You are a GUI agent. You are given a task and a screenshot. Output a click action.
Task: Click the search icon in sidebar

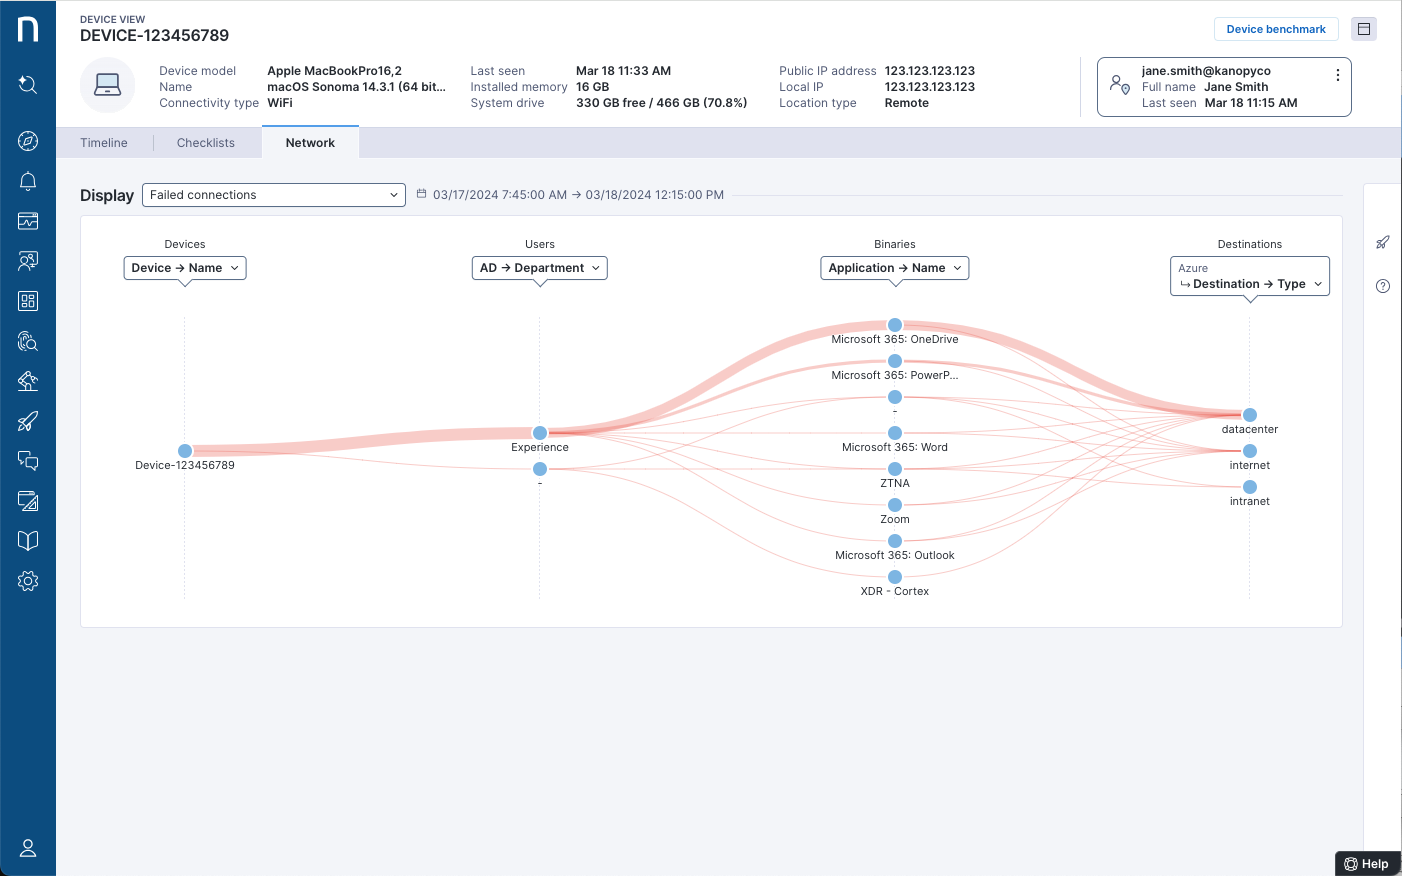click(28, 85)
